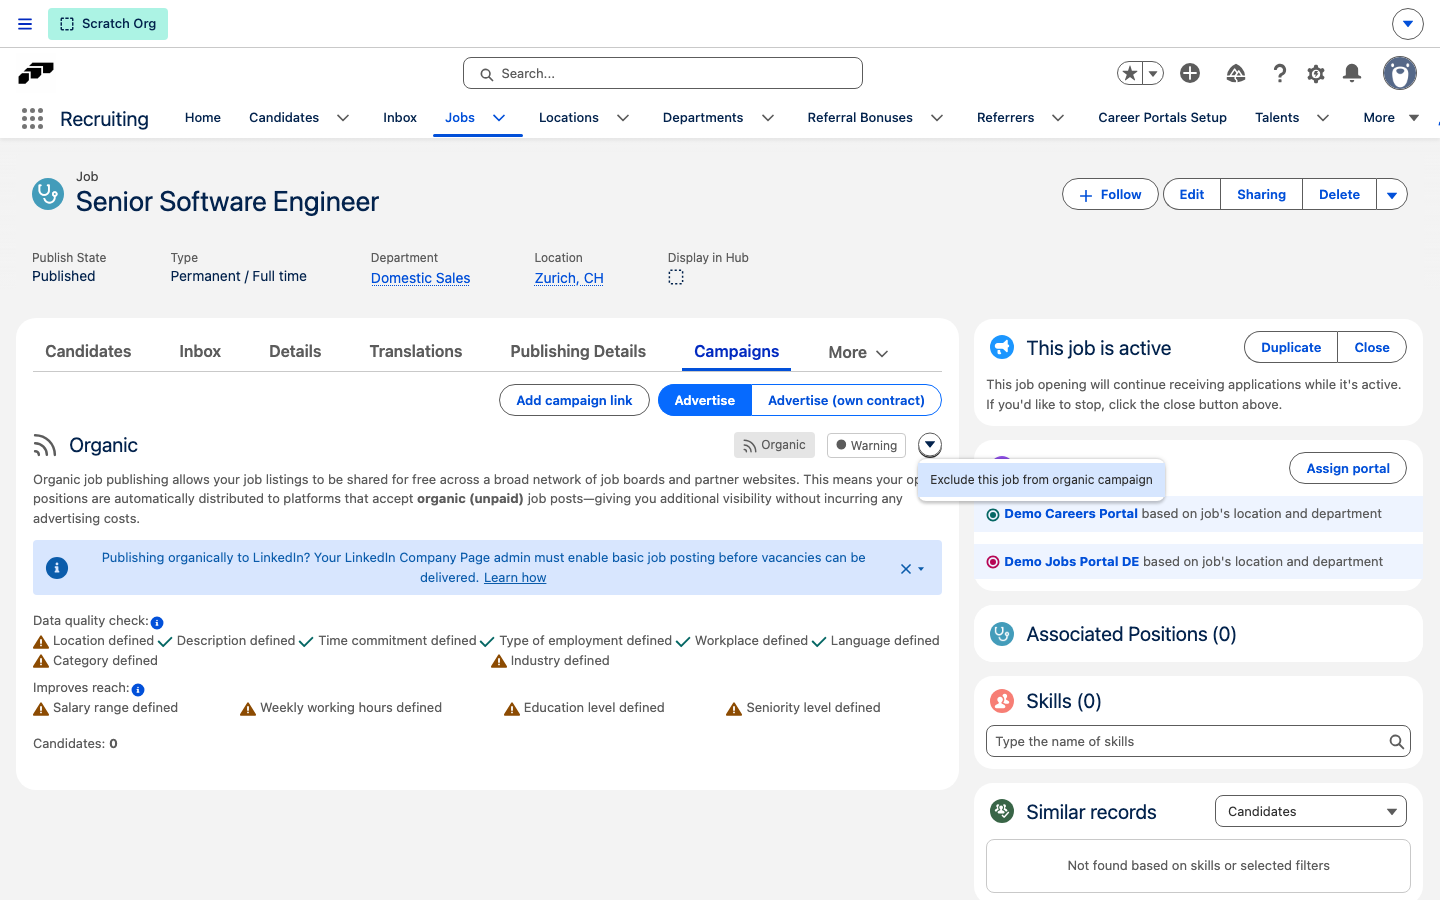Switch to the Translations tab
The width and height of the screenshot is (1440, 900).
(x=416, y=351)
